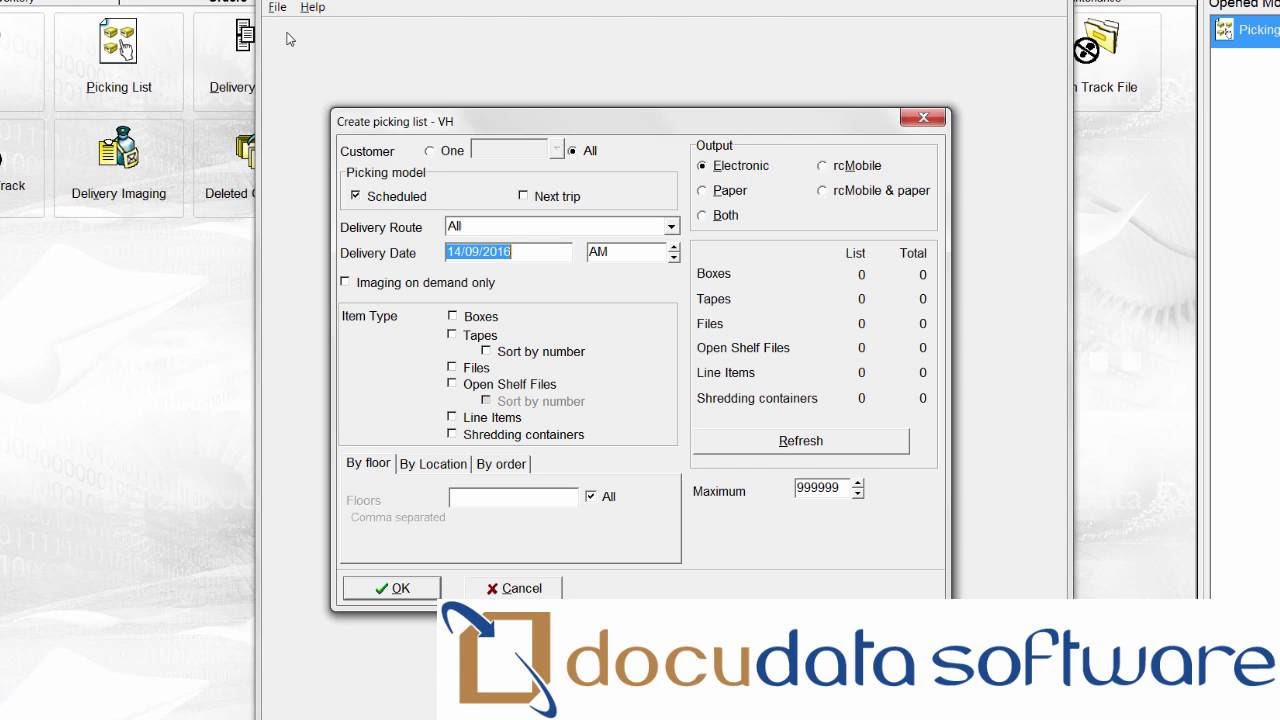Confirm the picking list with OK

click(392, 588)
